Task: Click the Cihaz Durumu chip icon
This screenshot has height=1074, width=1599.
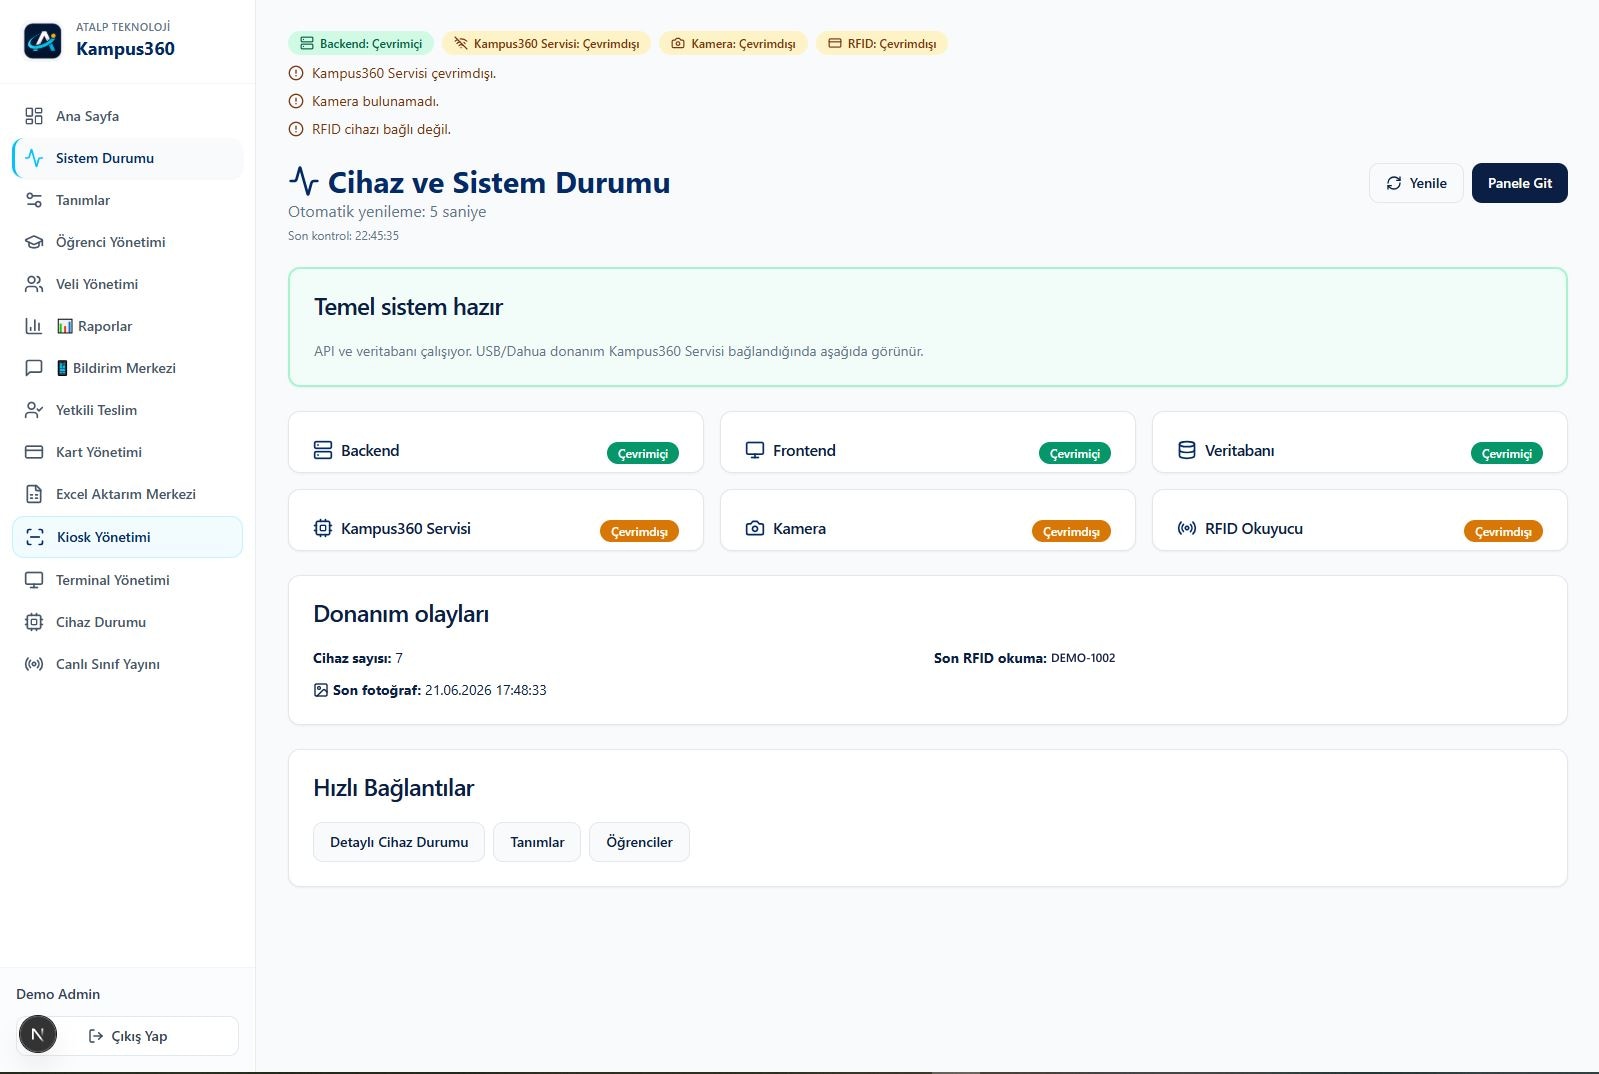Action: coord(34,622)
